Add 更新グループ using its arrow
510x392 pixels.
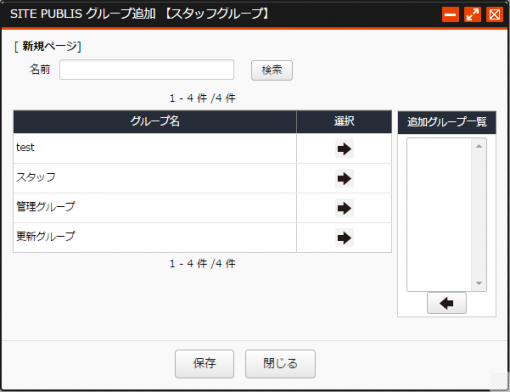pos(344,238)
